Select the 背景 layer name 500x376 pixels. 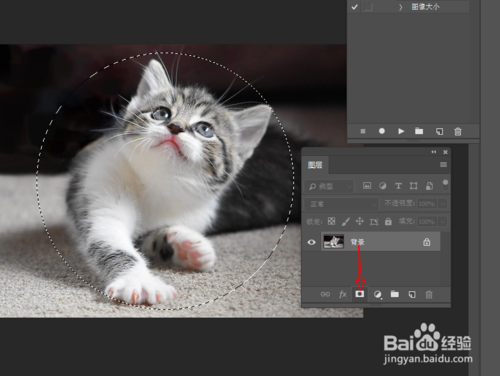click(357, 242)
